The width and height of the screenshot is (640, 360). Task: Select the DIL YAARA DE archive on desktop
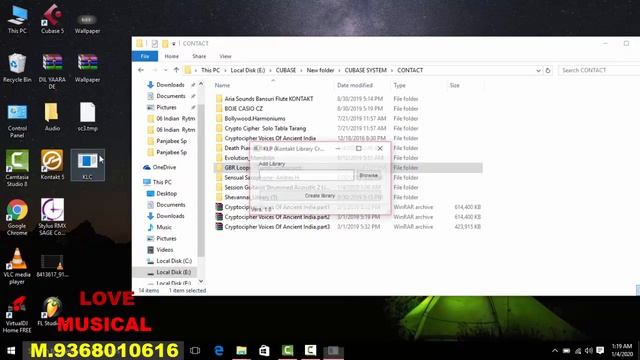(x=52, y=71)
